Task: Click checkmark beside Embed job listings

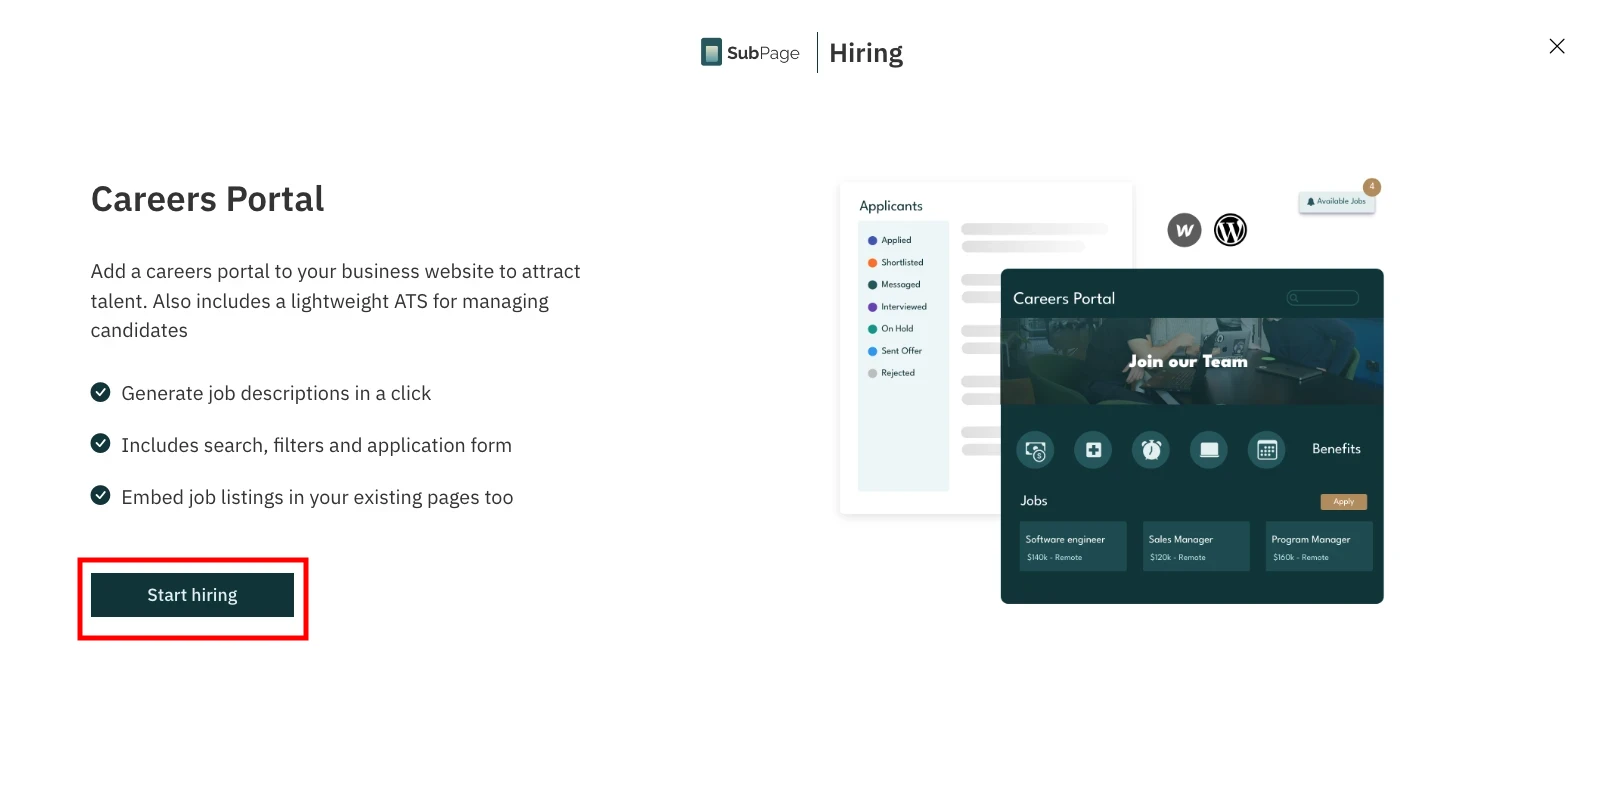Action: 100,495
